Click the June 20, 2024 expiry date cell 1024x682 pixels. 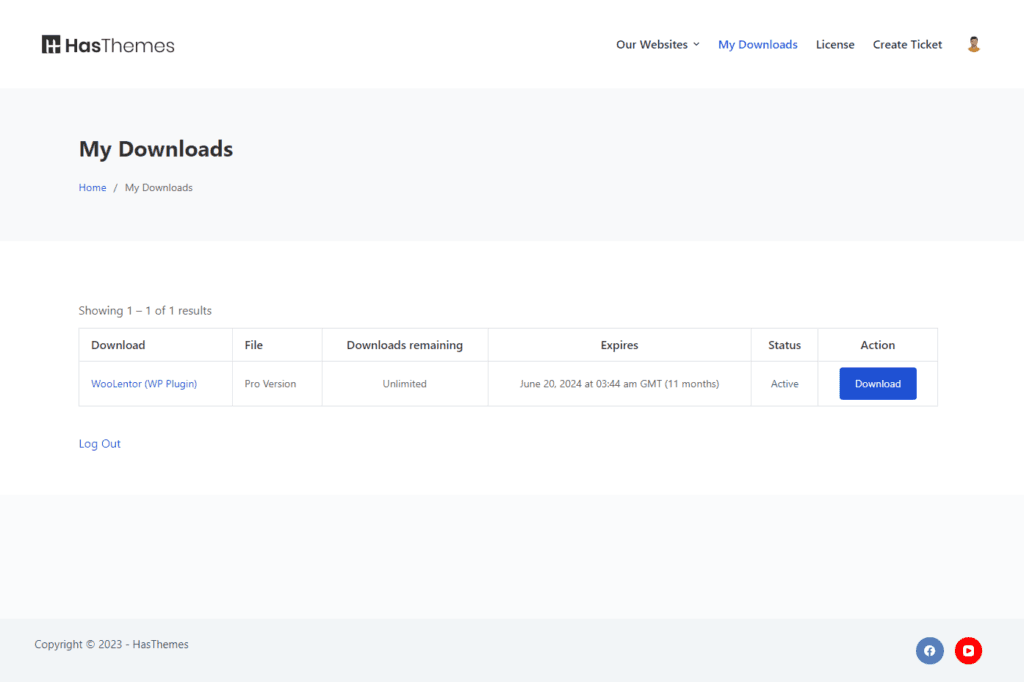619,384
